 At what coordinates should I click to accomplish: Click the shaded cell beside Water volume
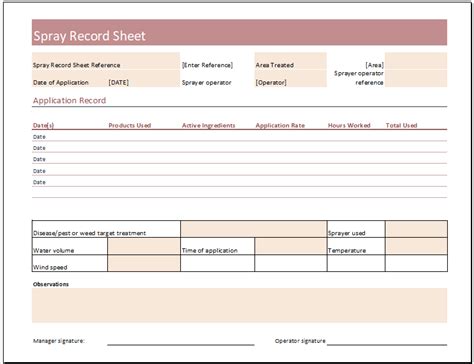point(144,246)
